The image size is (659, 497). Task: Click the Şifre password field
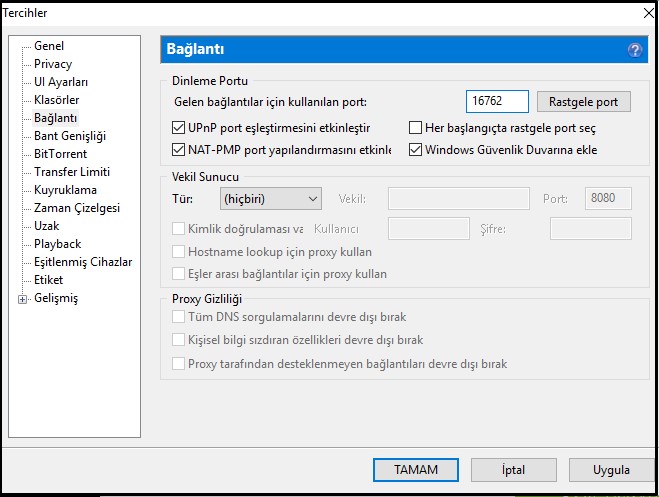coord(590,229)
